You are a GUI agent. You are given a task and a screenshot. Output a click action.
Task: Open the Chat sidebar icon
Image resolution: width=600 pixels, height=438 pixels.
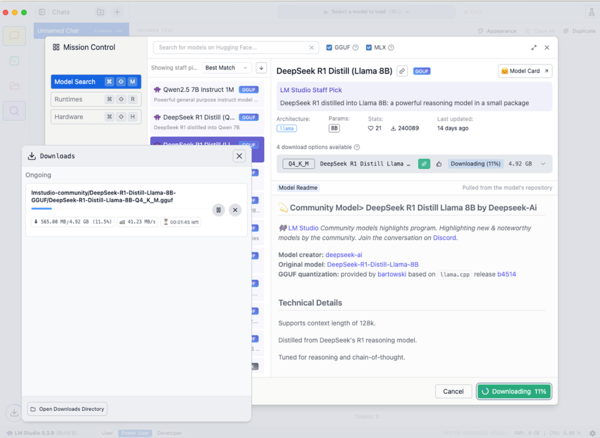click(x=15, y=36)
